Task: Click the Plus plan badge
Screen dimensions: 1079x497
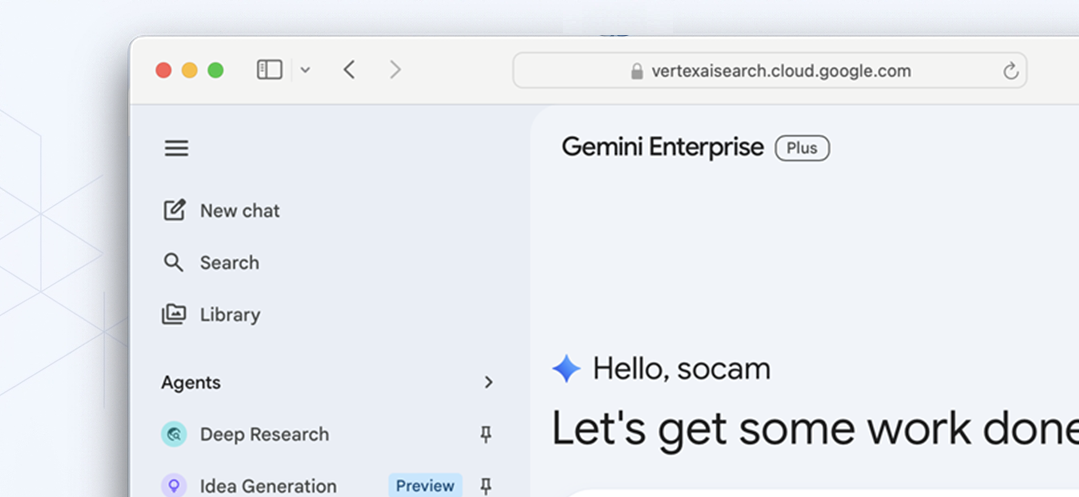Action: [802, 148]
